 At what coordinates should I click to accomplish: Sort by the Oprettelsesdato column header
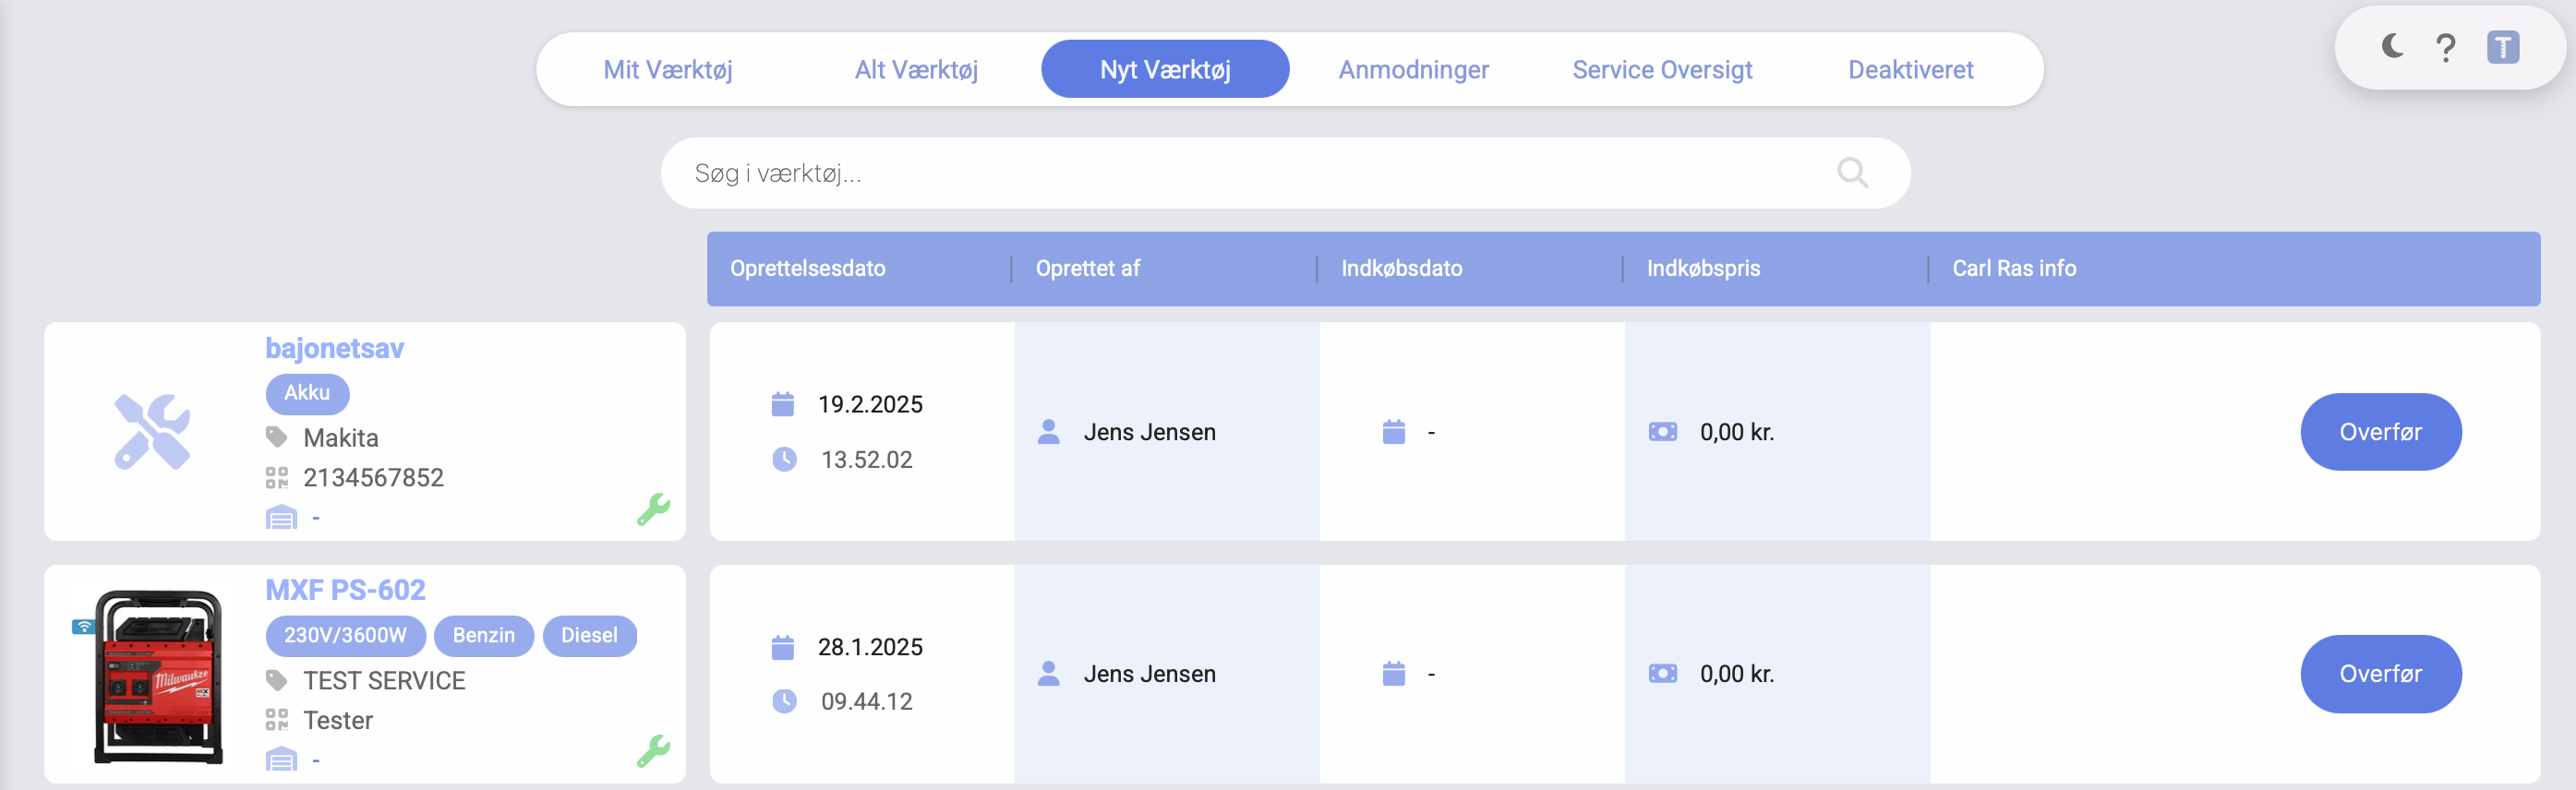pos(807,268)
